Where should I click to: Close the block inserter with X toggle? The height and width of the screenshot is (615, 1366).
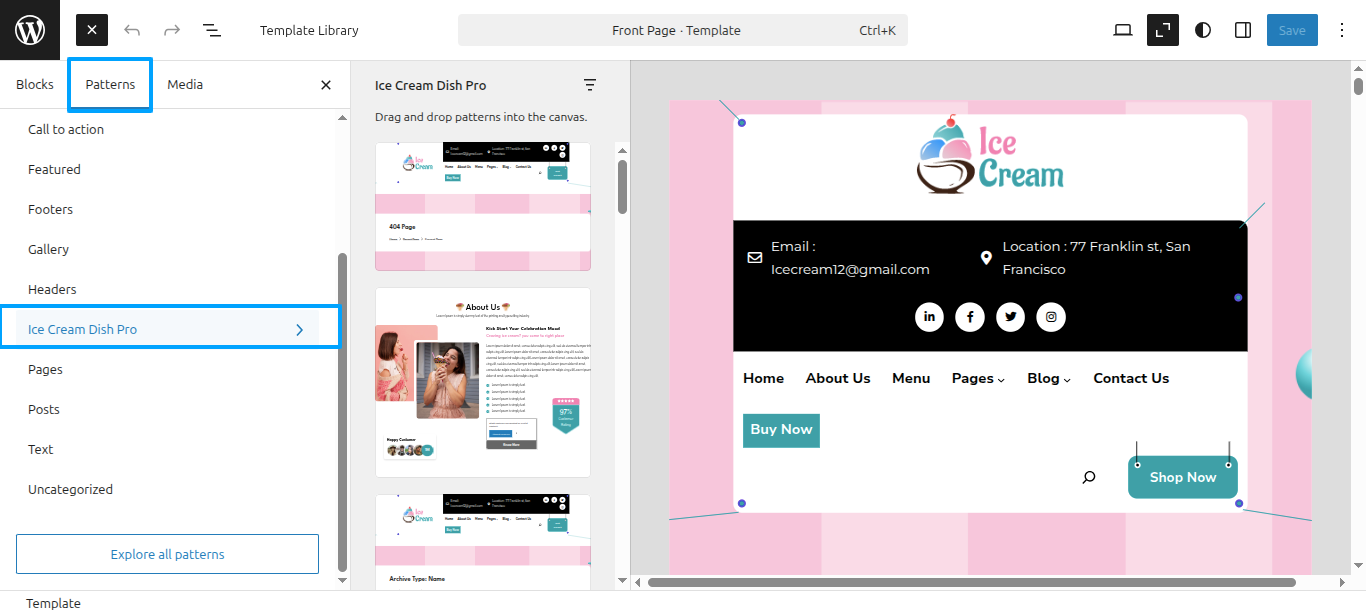click(92, 30)
